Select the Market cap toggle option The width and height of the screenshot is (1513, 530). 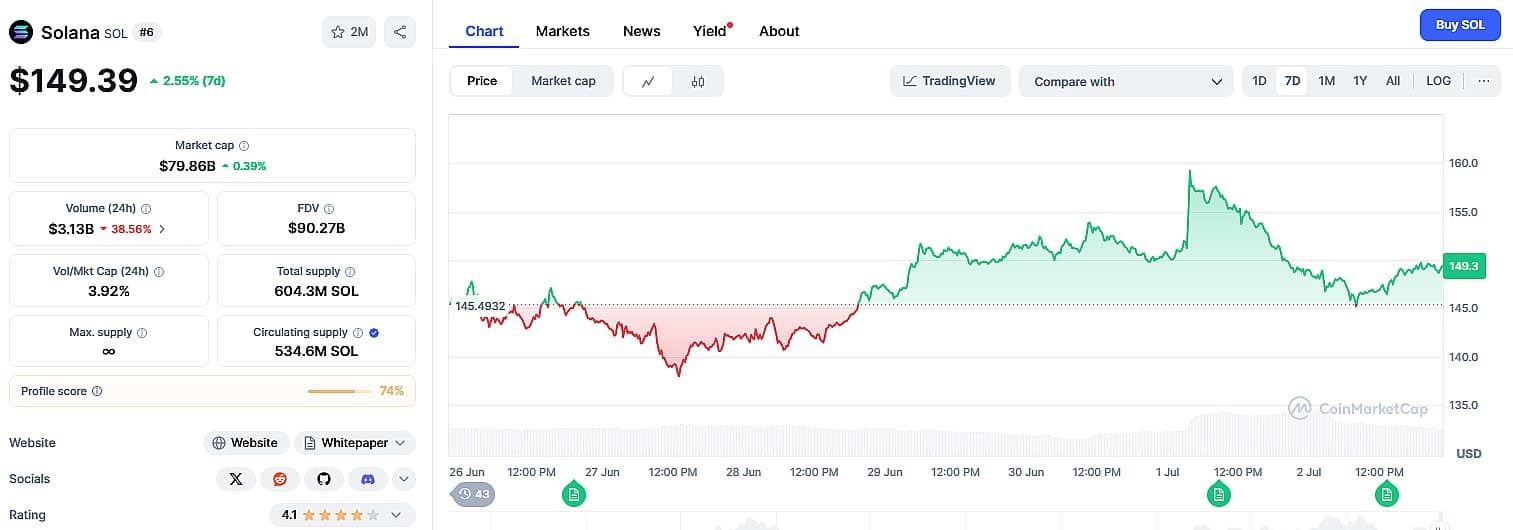[x=563, y=81]
